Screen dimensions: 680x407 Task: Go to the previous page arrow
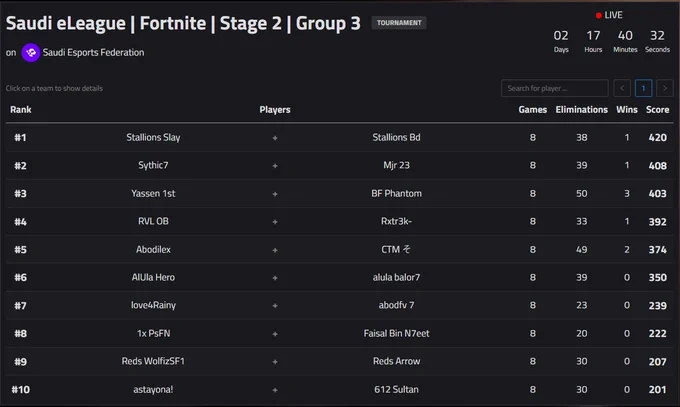[x=622, y=88]
